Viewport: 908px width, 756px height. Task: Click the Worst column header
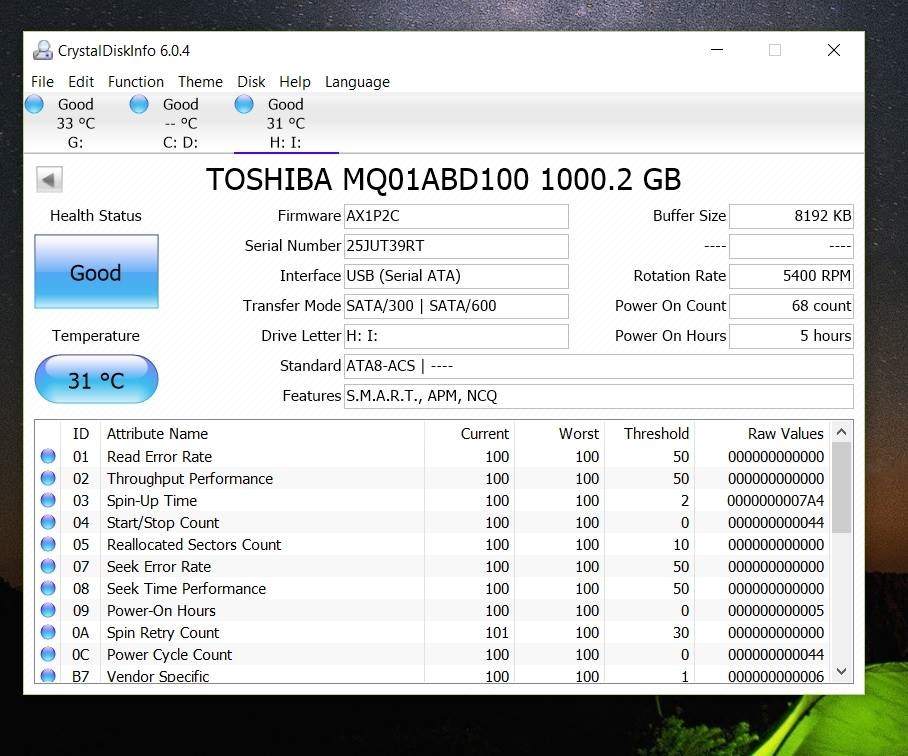pyautogui.click(x=559, y=434)
